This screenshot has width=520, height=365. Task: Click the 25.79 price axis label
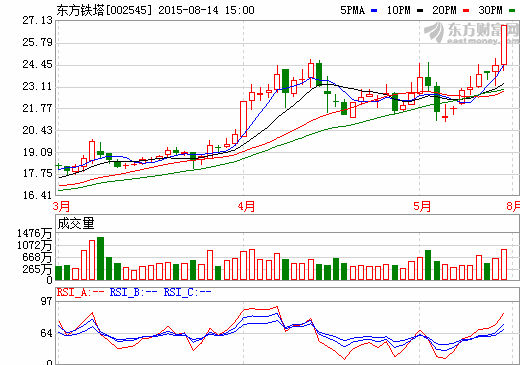(38, 43)
